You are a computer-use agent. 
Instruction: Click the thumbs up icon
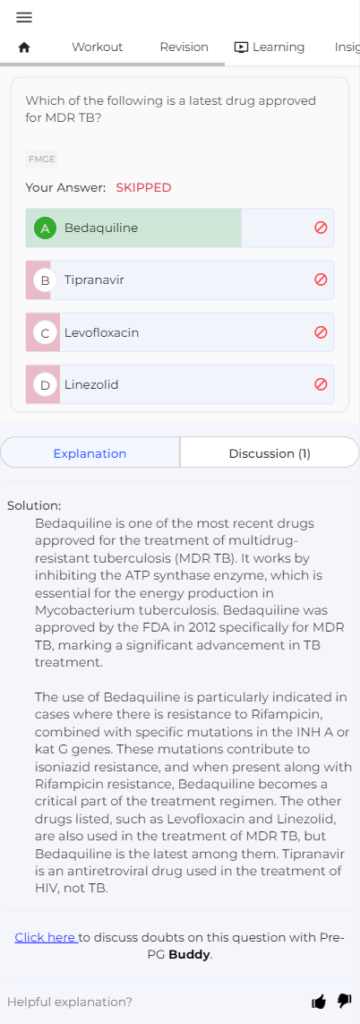click(x=319, y=1001)
